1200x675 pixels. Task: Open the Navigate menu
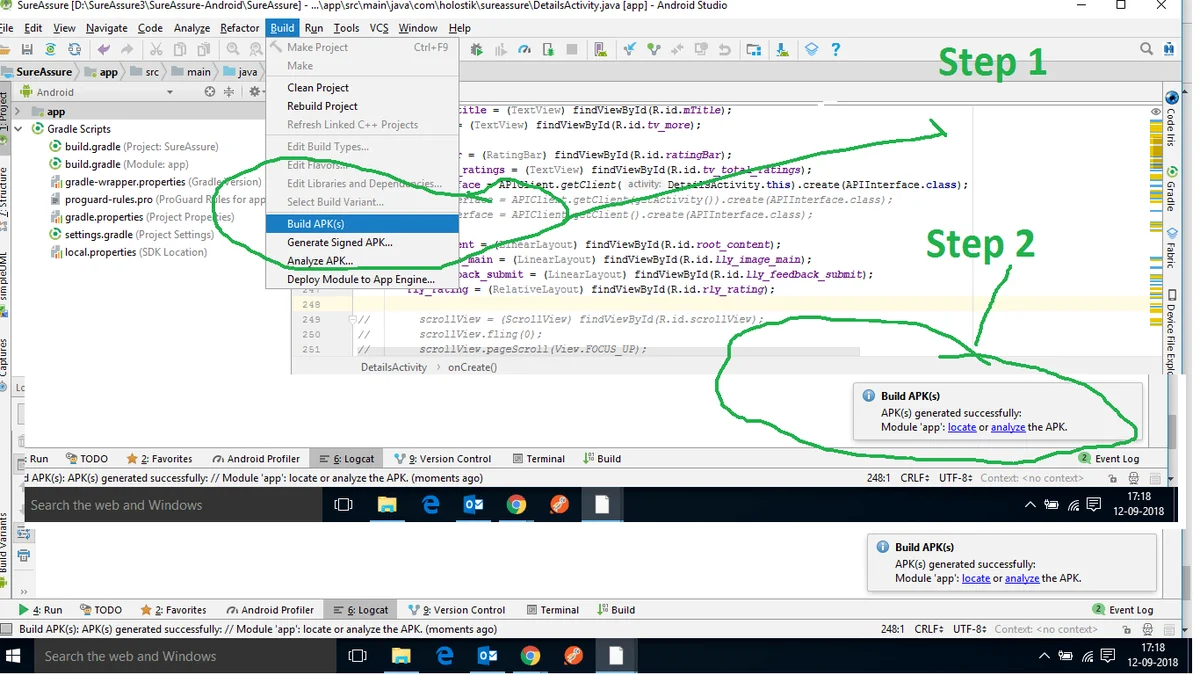click(x=106, y=28)
